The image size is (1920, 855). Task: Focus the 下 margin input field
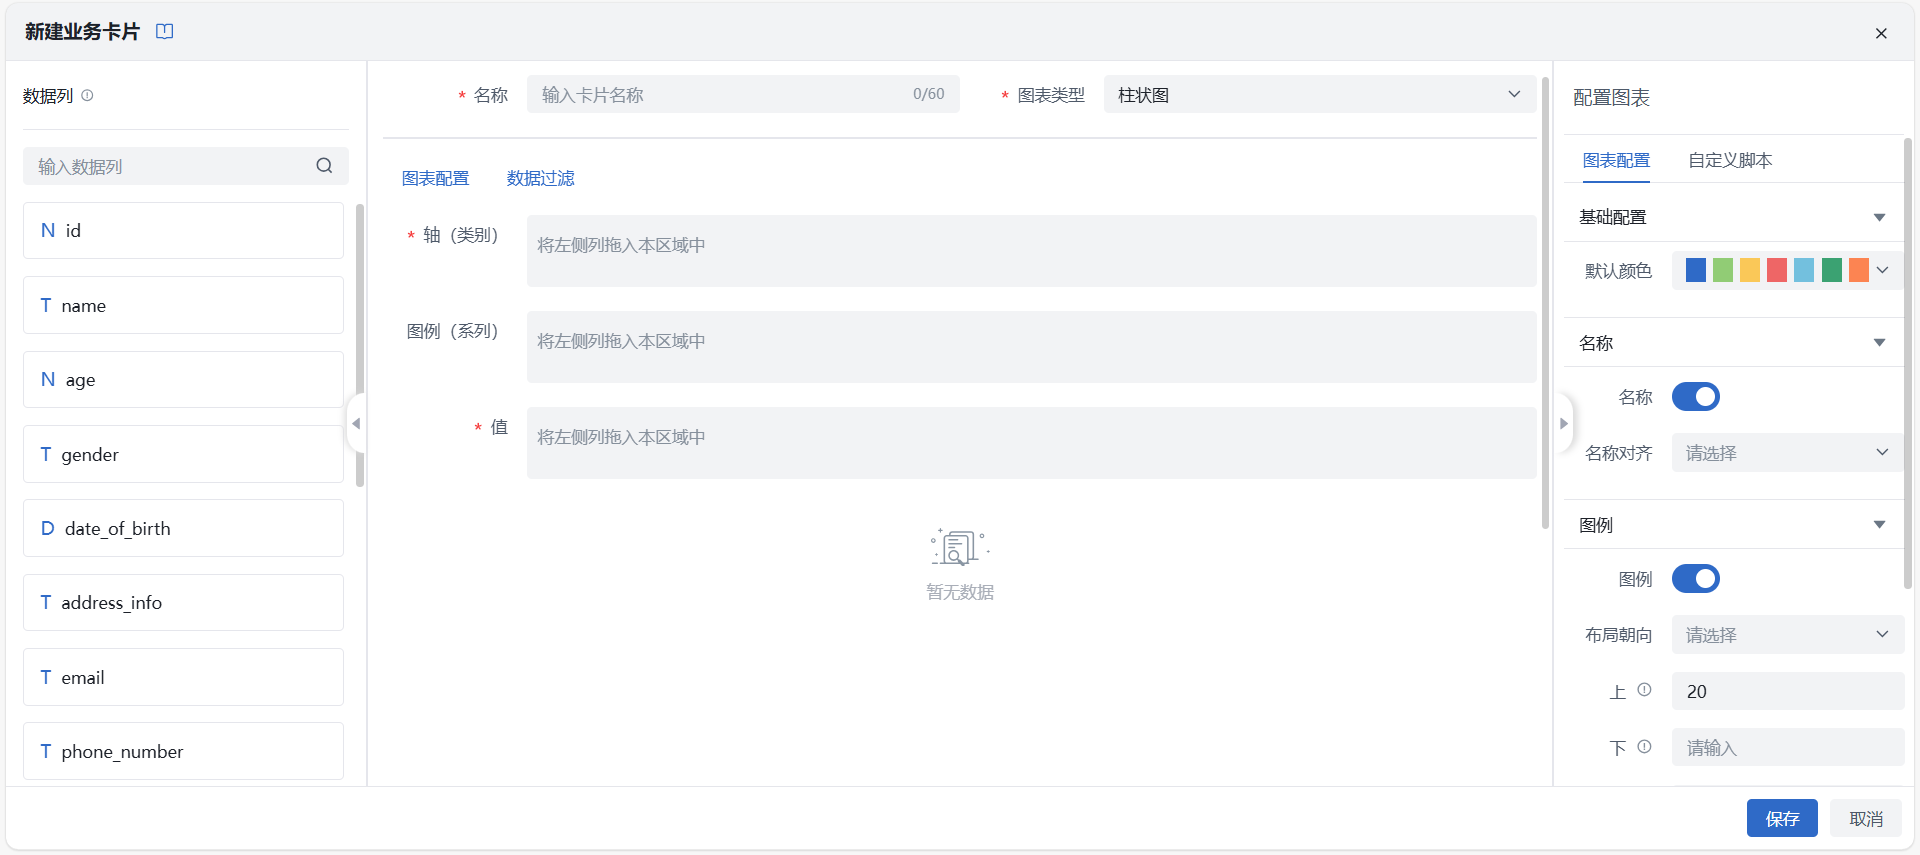1788,747
